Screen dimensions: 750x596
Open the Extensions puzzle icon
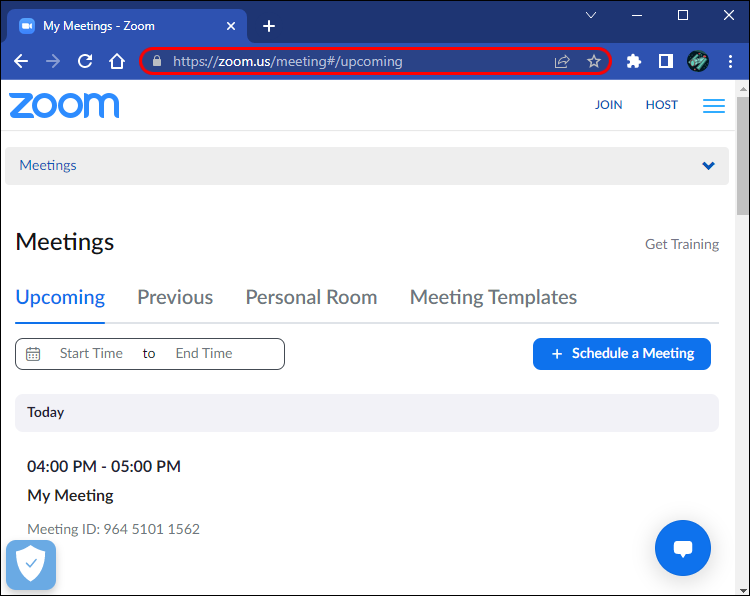point(634,61)
